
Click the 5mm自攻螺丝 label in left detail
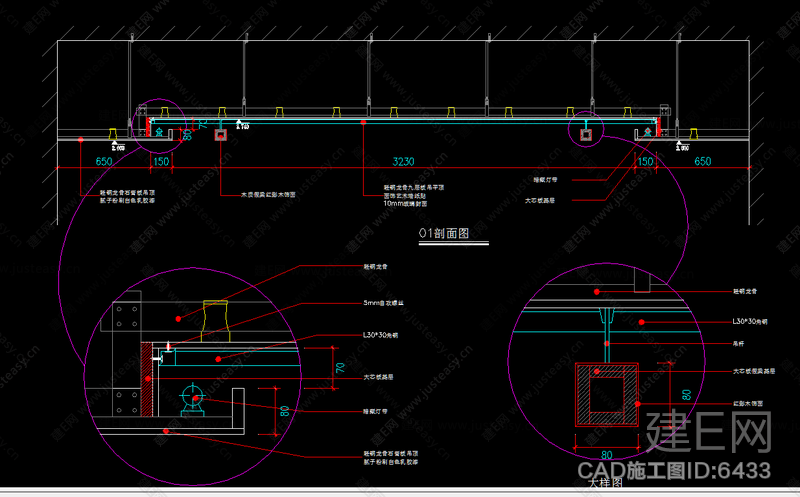pos(383,303)
